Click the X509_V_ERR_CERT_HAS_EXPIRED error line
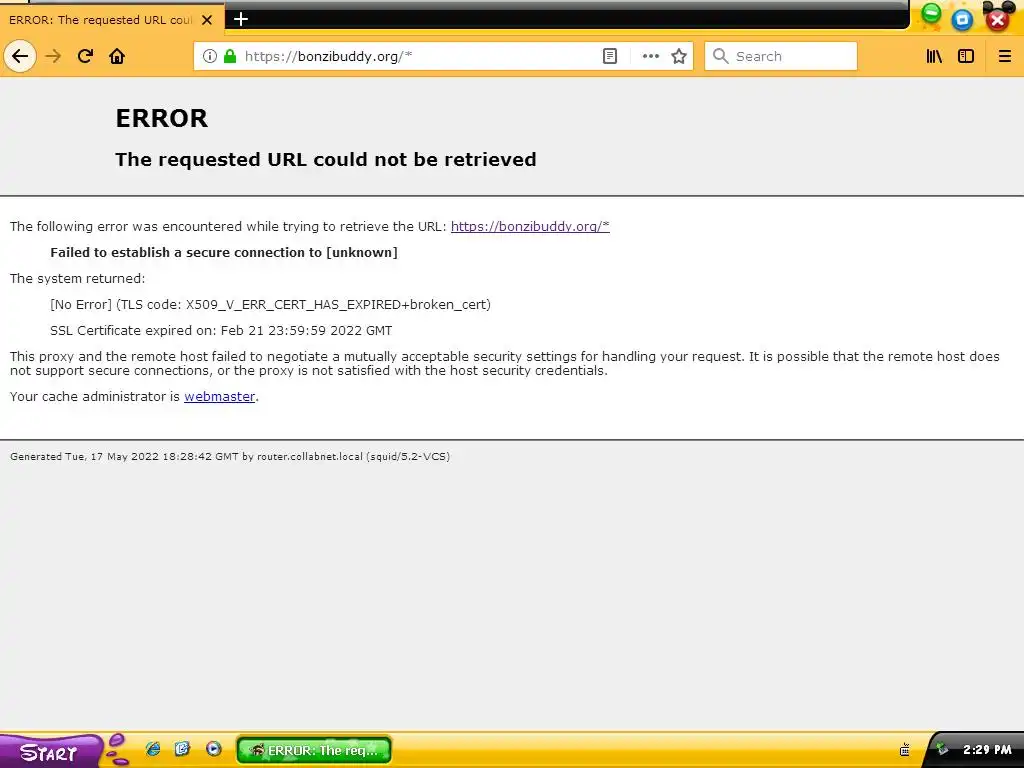Screen dimensions: 1024x768 click(270, 304)
